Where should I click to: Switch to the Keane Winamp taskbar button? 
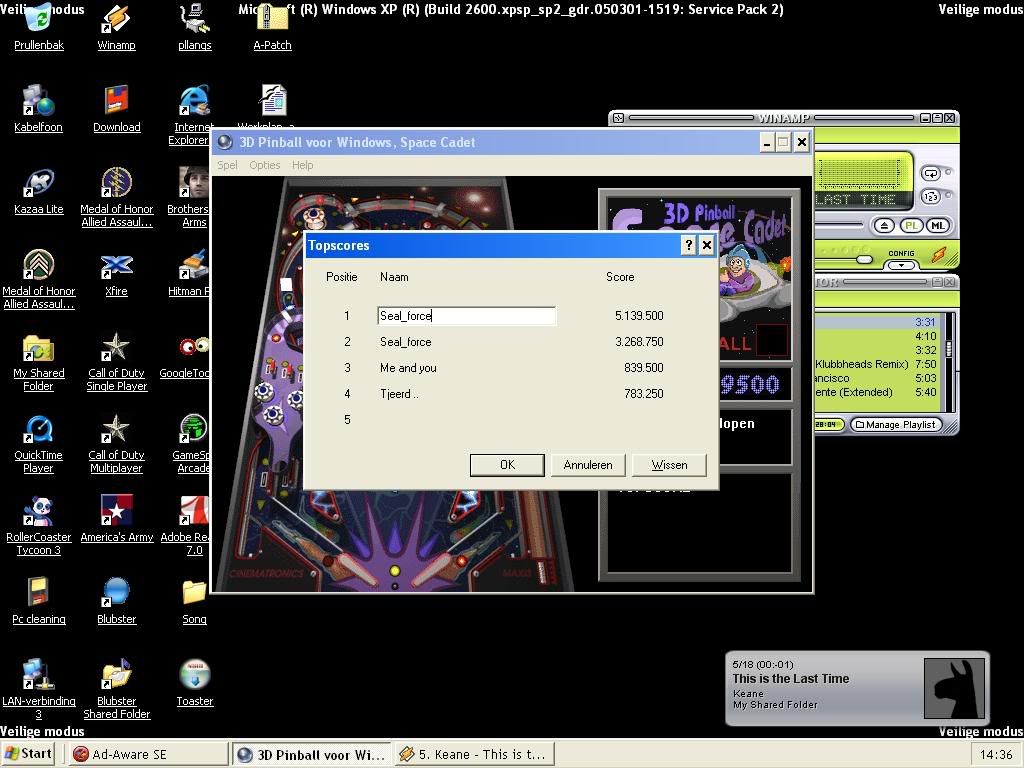(x=475, y=754)
